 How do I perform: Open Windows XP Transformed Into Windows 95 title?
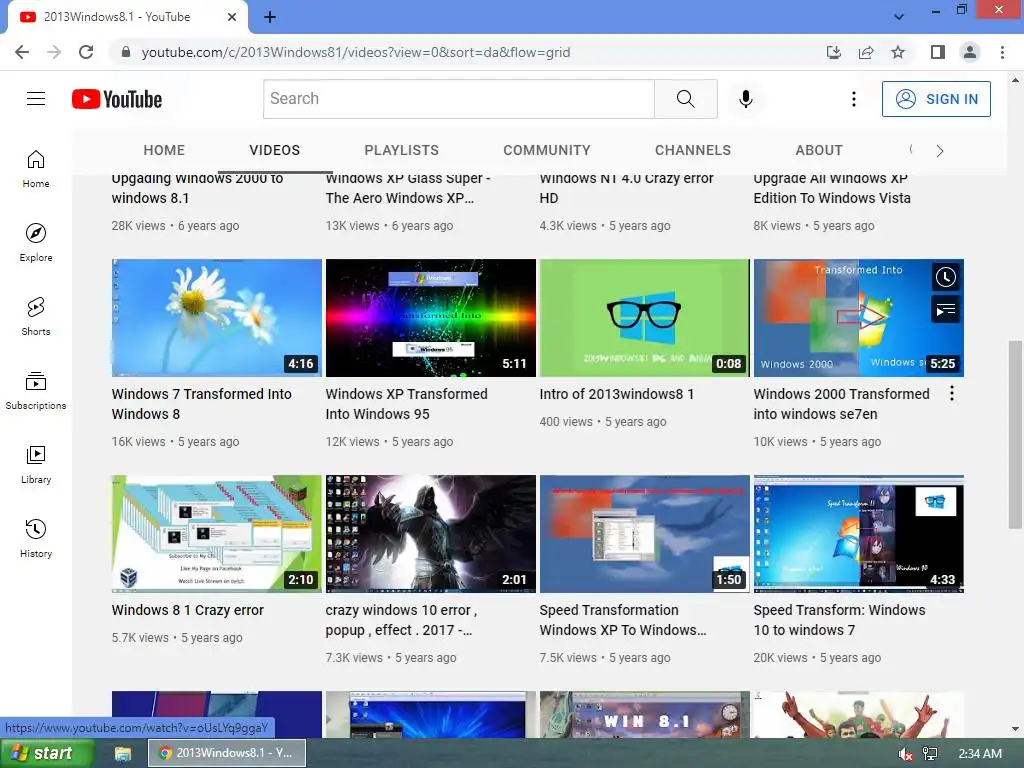406,404
